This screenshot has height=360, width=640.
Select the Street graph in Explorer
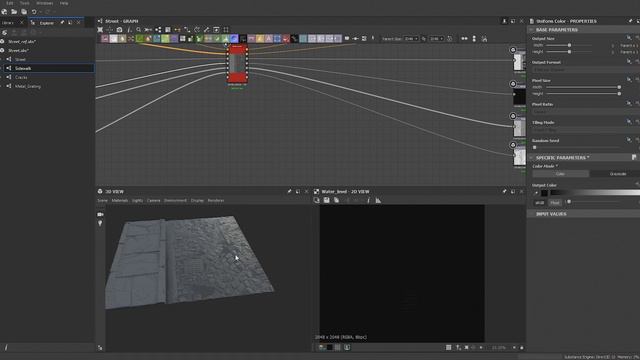(x=20, y=60)
